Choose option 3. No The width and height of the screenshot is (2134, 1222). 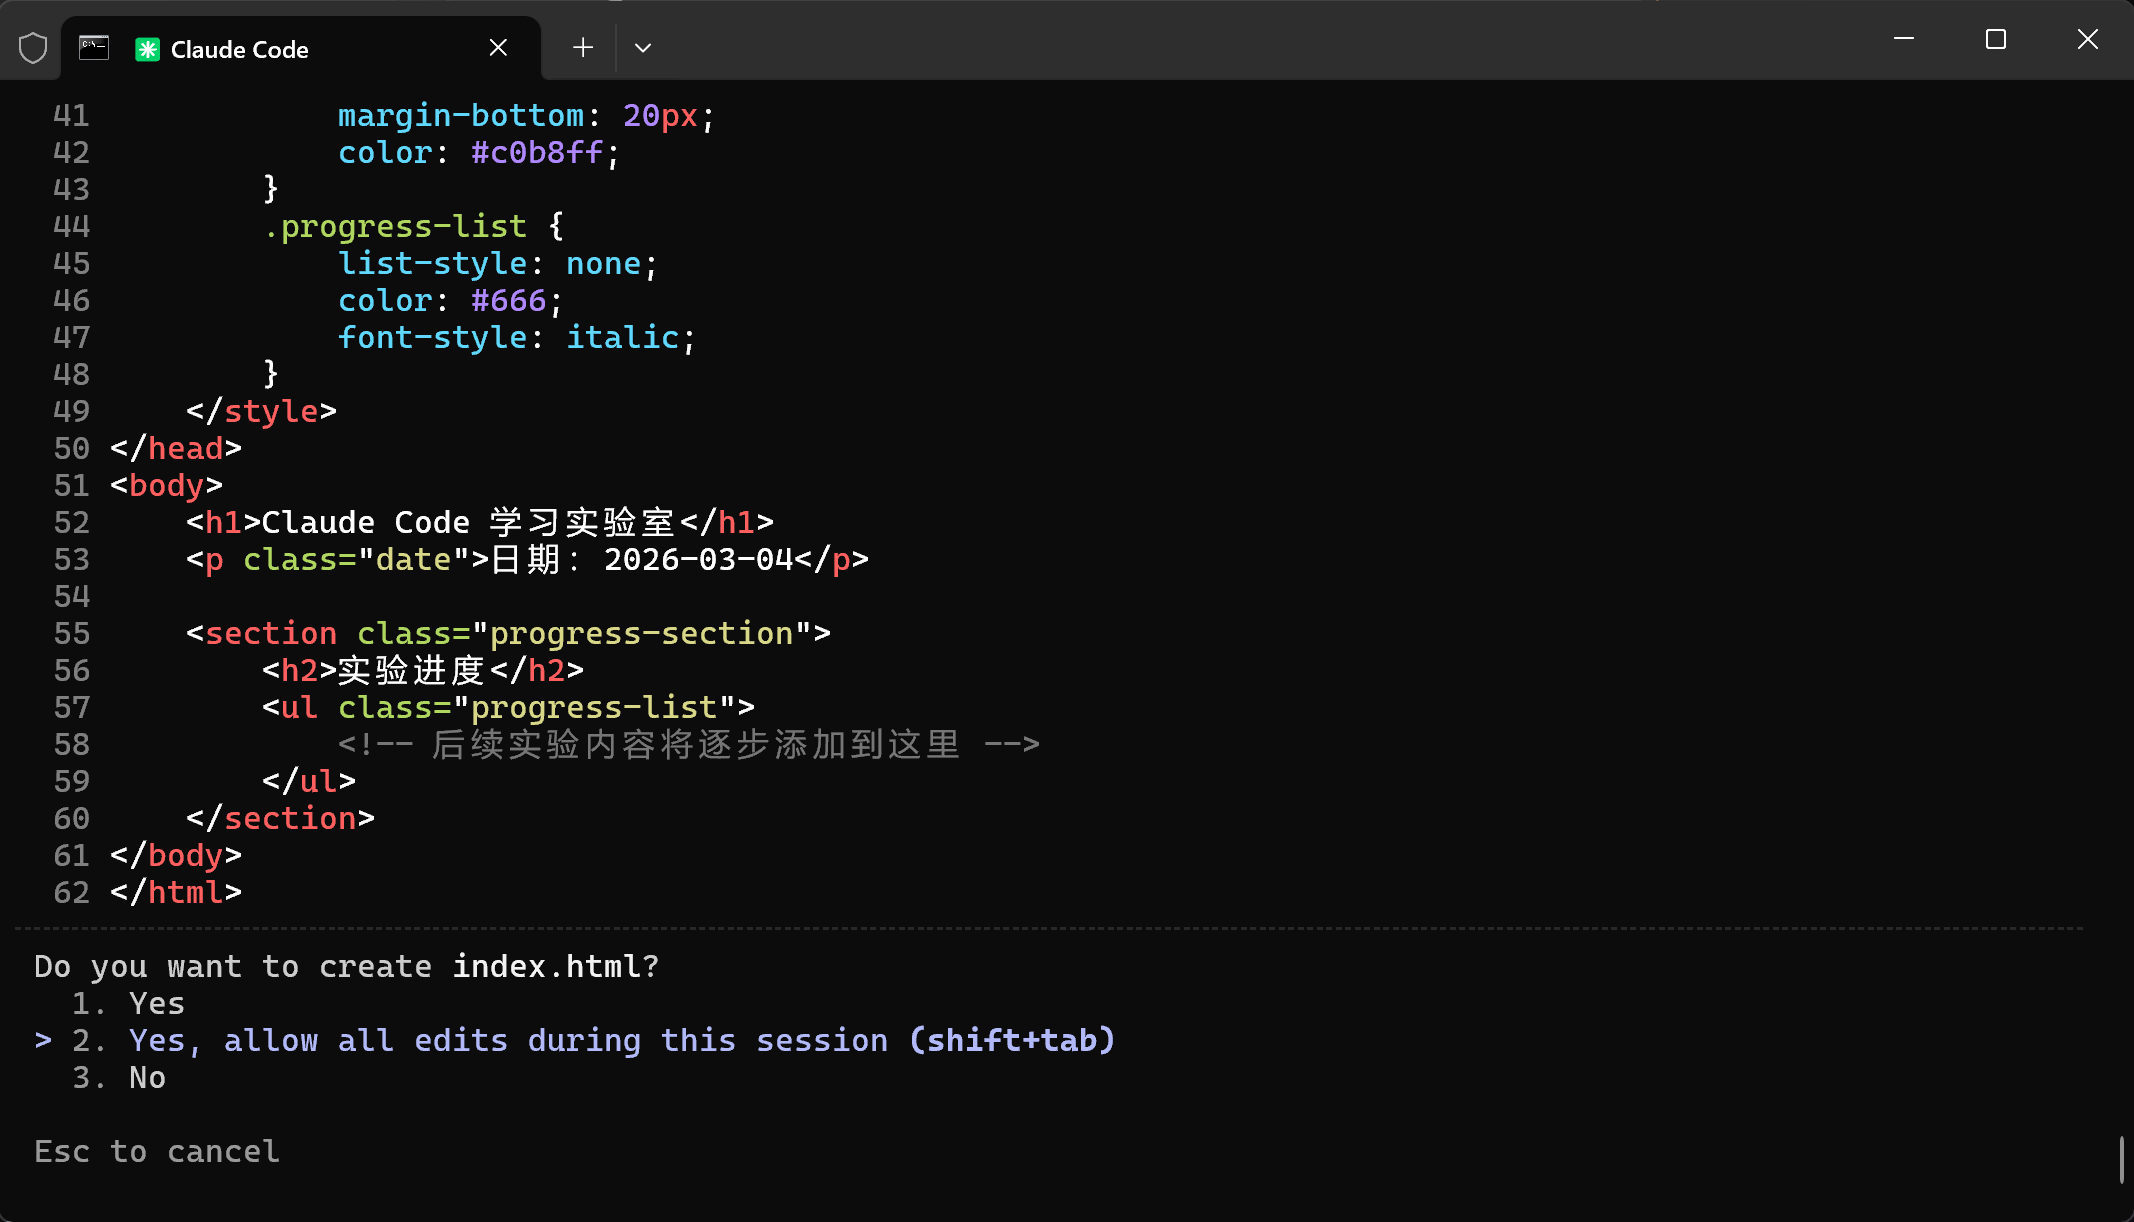point(119,1077)
